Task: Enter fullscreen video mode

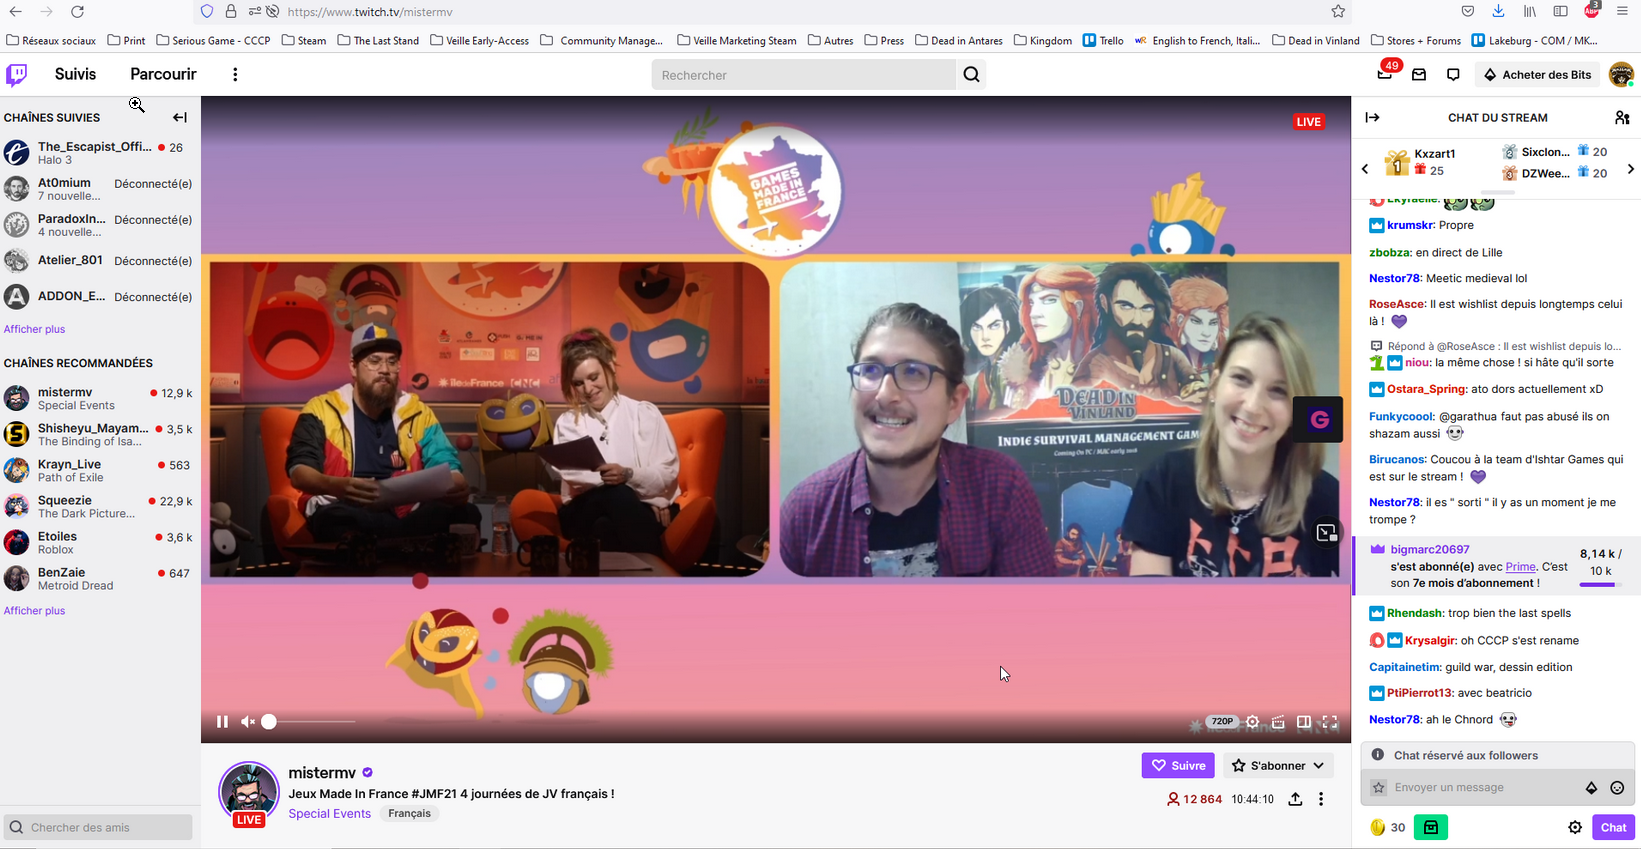Action: tap(1330, 722)
